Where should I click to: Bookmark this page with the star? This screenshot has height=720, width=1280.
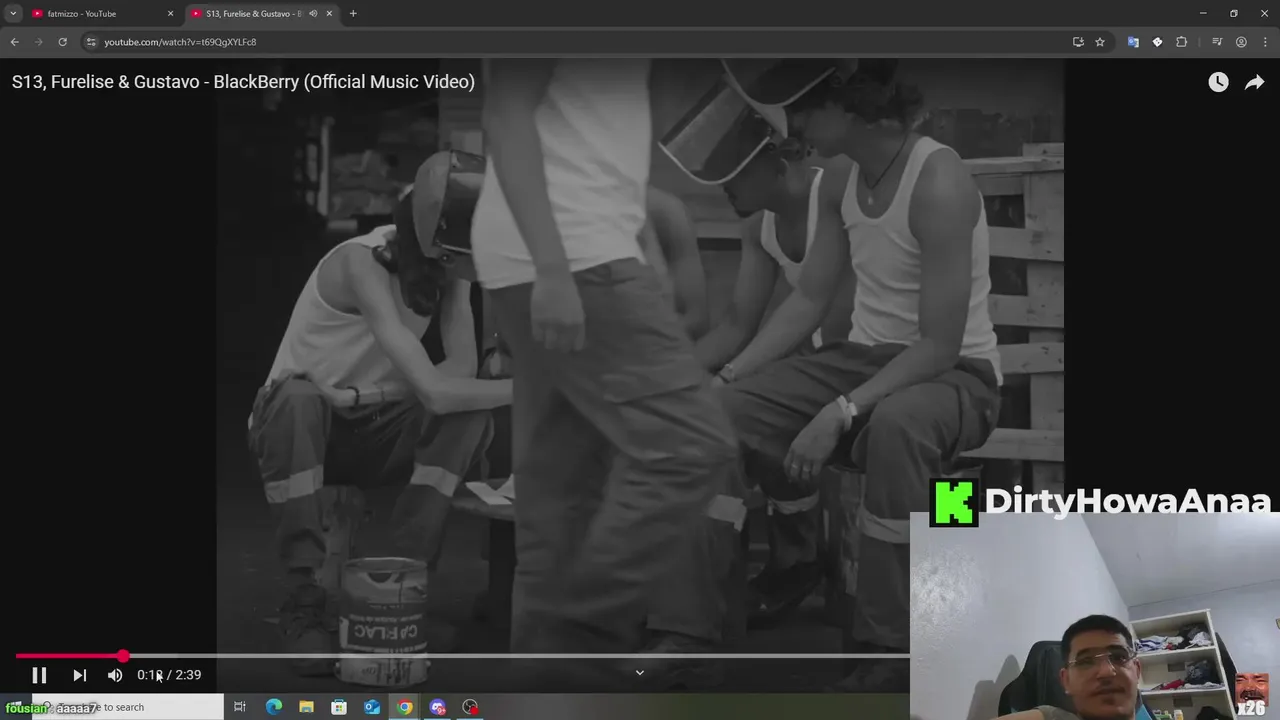coord(1100,42)
